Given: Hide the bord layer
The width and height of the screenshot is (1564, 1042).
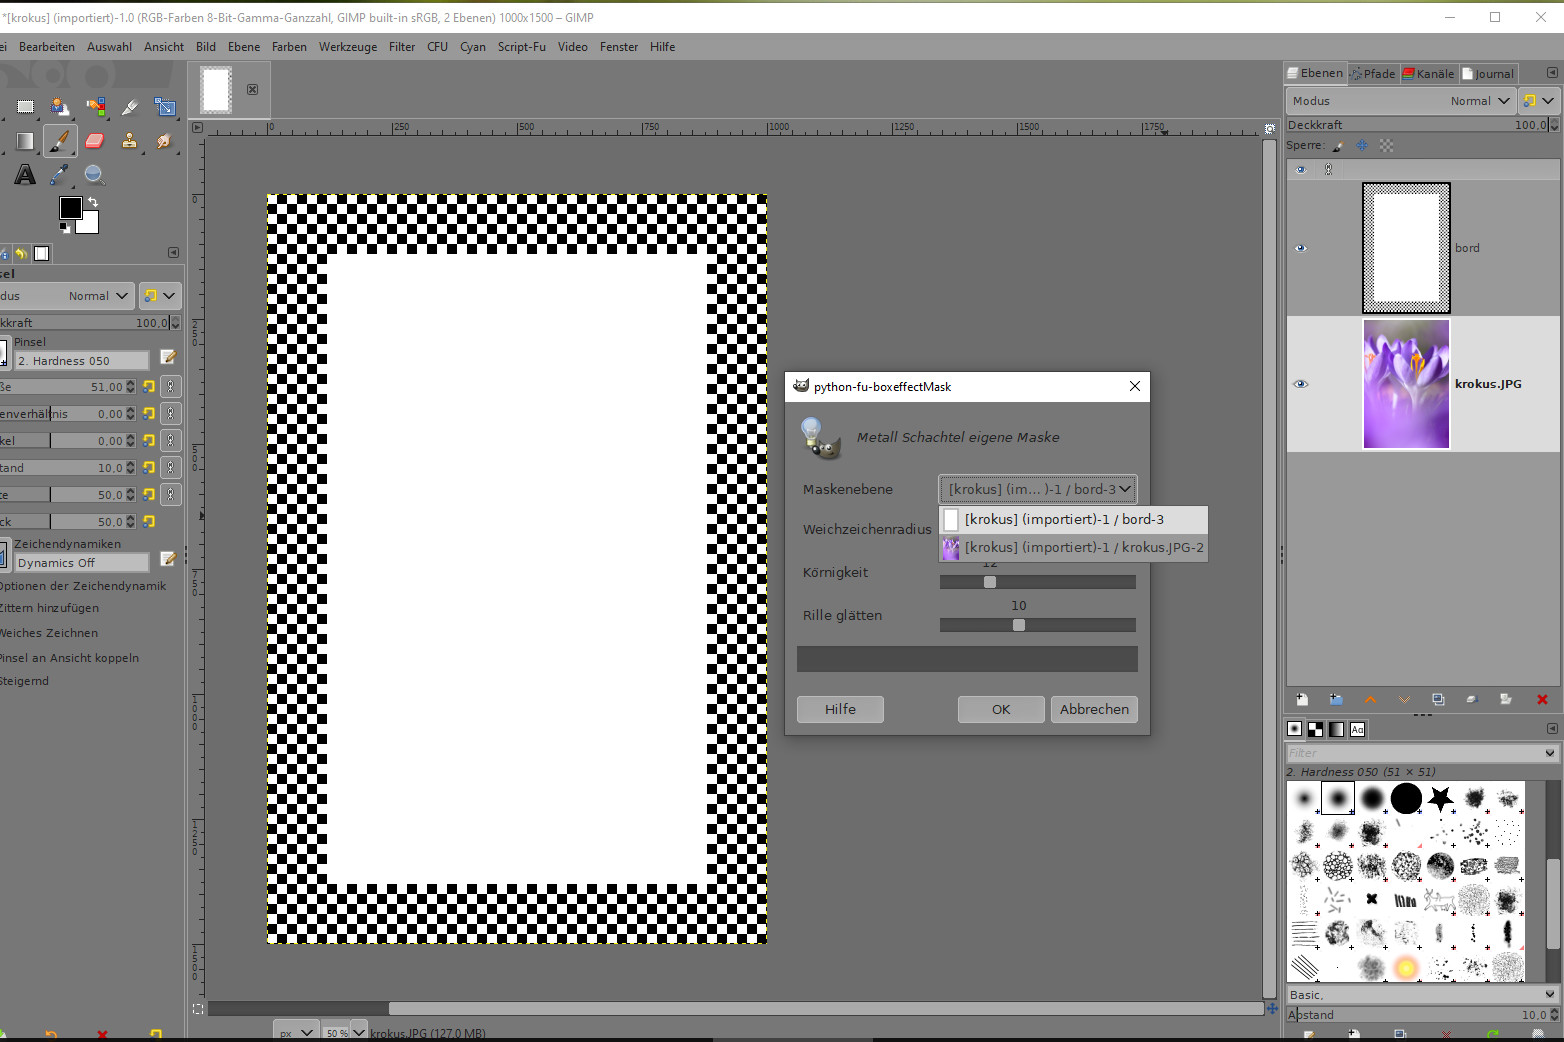Looking at the screenshot, I should click(1301, 248).
